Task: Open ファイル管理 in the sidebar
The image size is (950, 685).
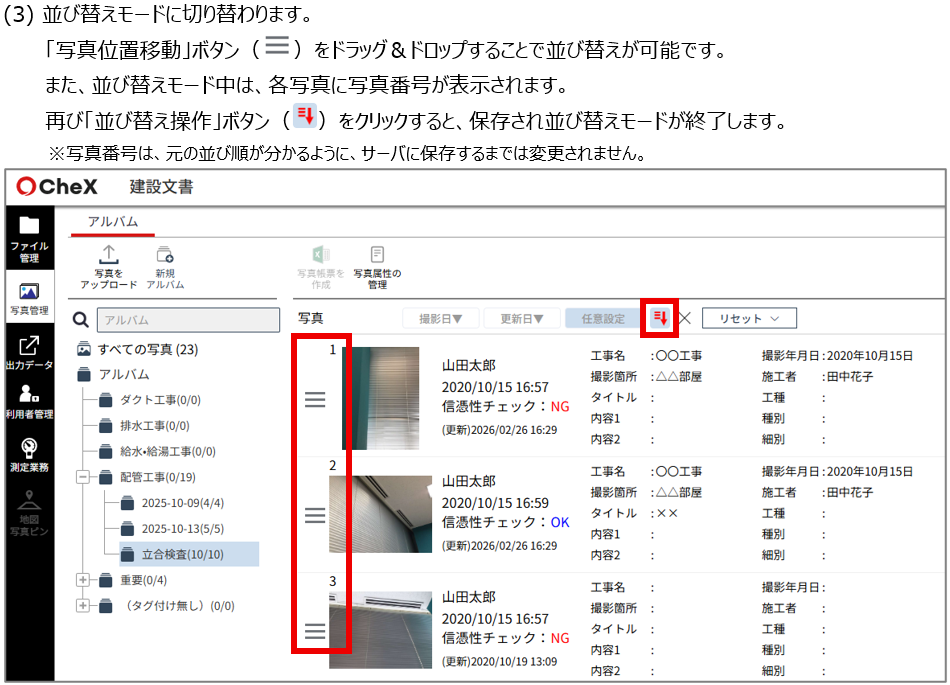Action: coord(29,238)
